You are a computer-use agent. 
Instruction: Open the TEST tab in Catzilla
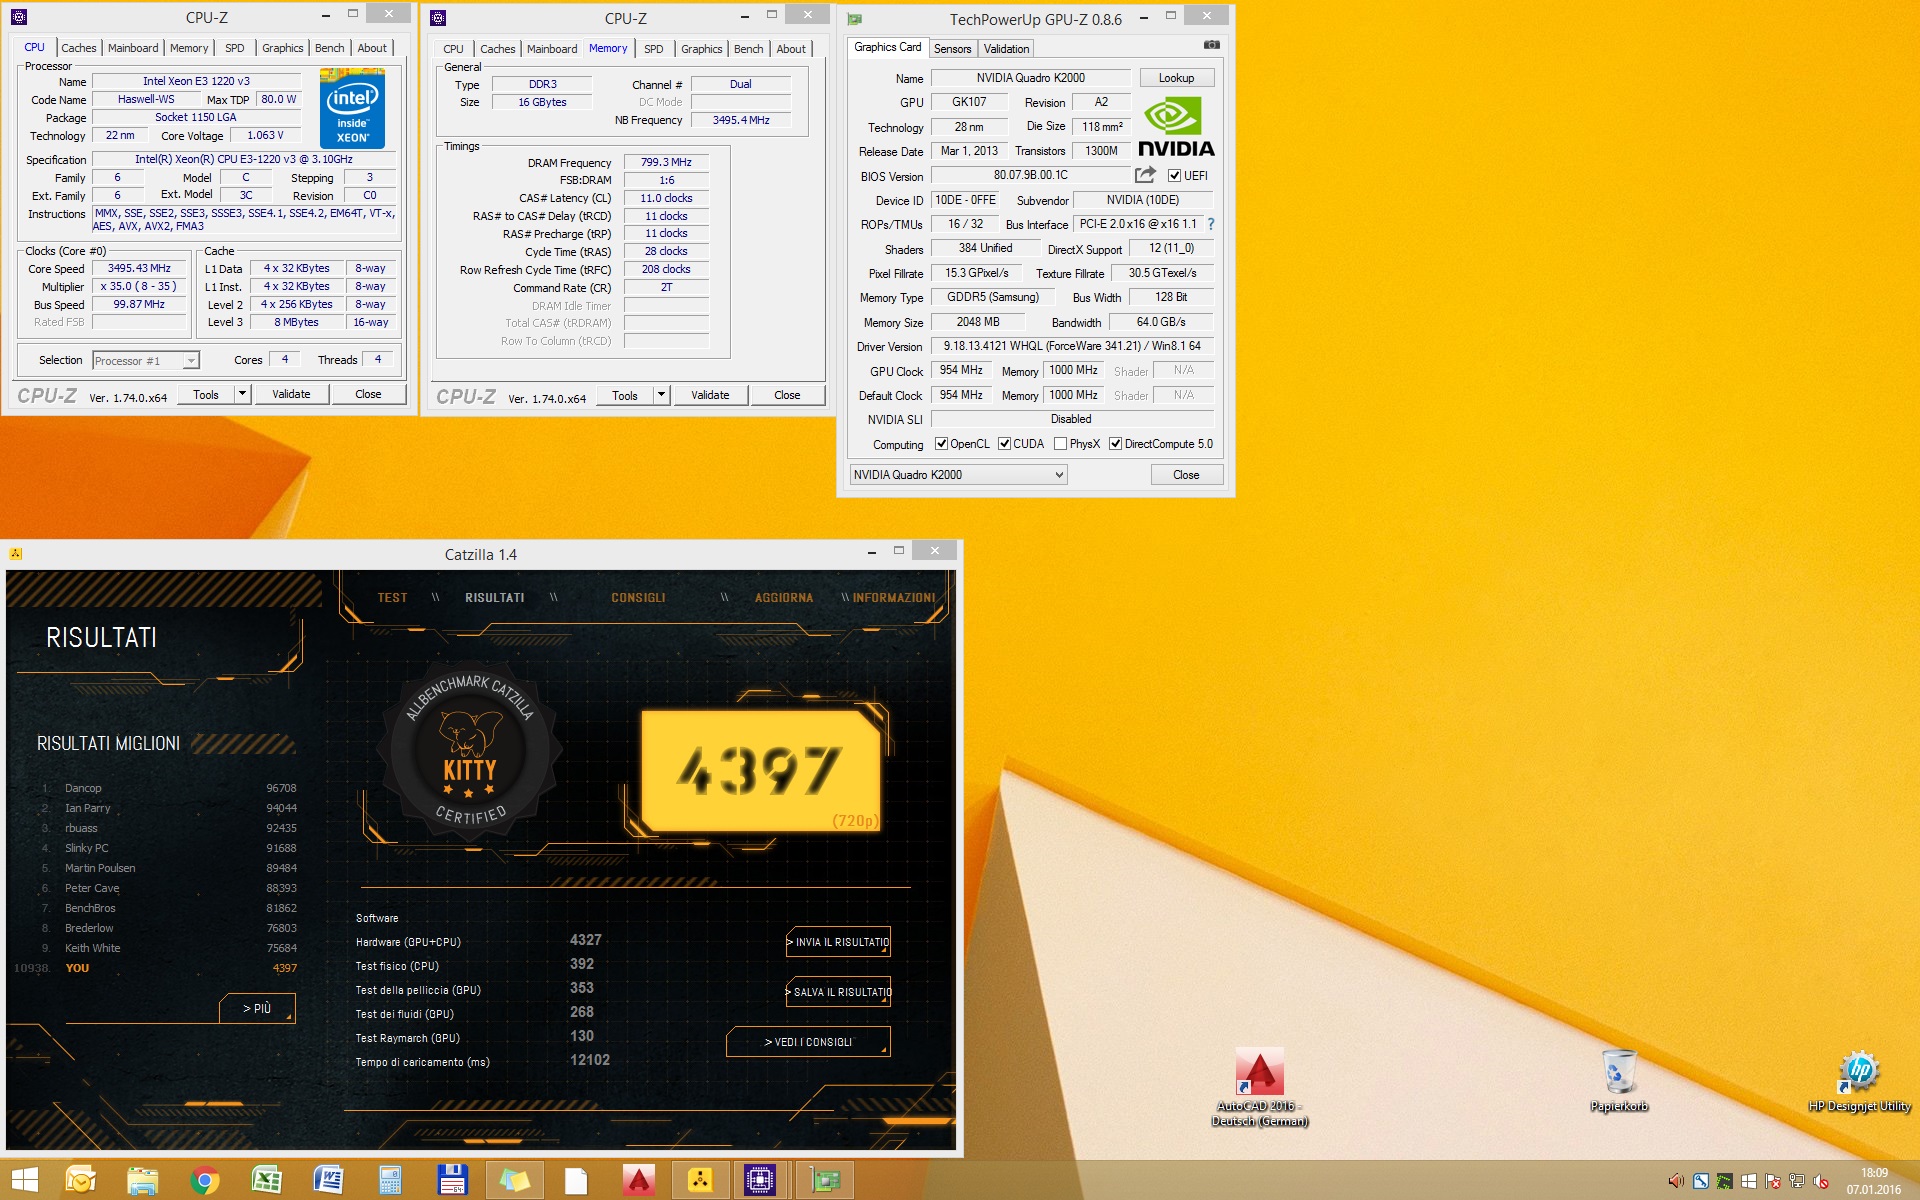392,598
